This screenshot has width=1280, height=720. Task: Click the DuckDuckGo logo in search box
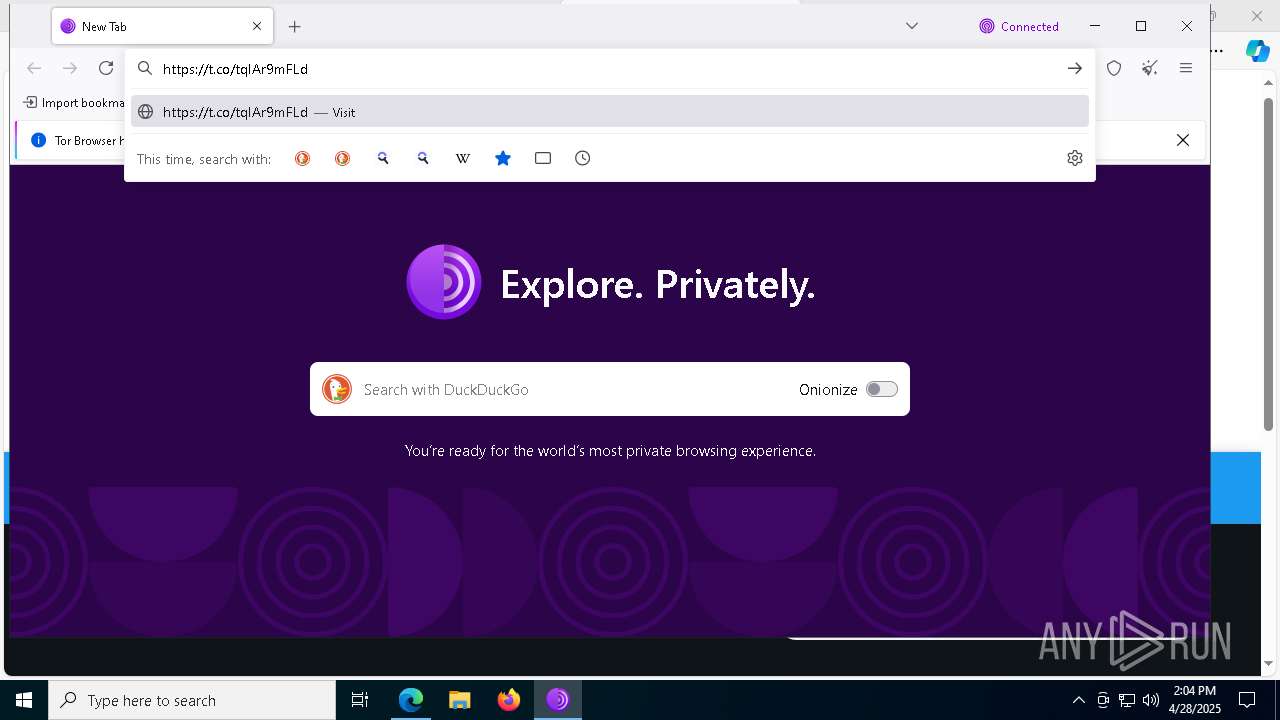[337, 389]
